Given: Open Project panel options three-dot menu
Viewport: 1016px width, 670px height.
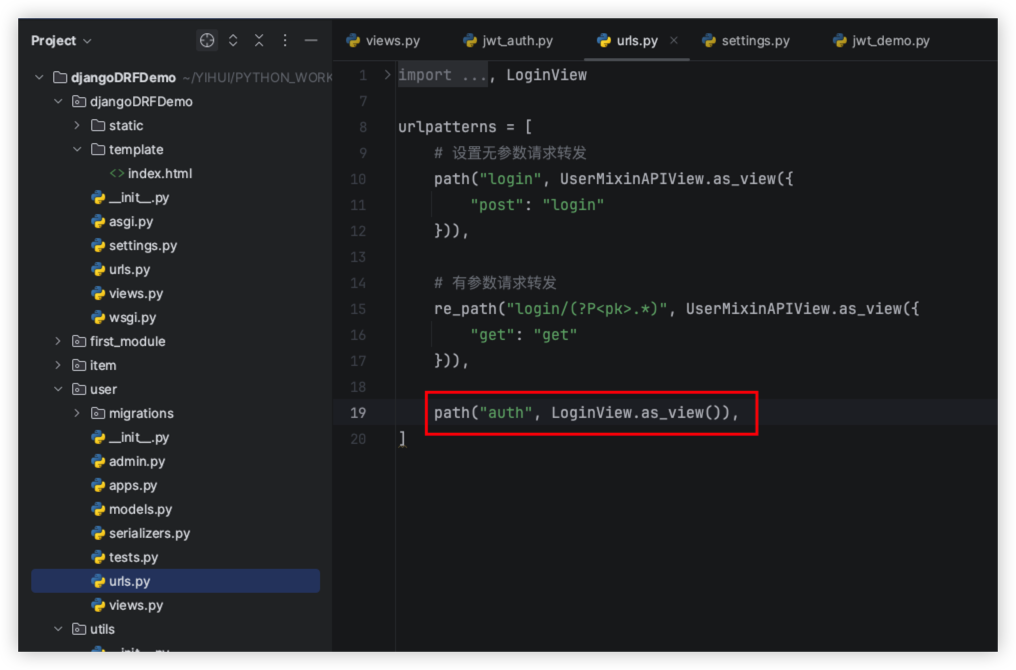Looking at the screenshot, I should [x=285, y=41].
